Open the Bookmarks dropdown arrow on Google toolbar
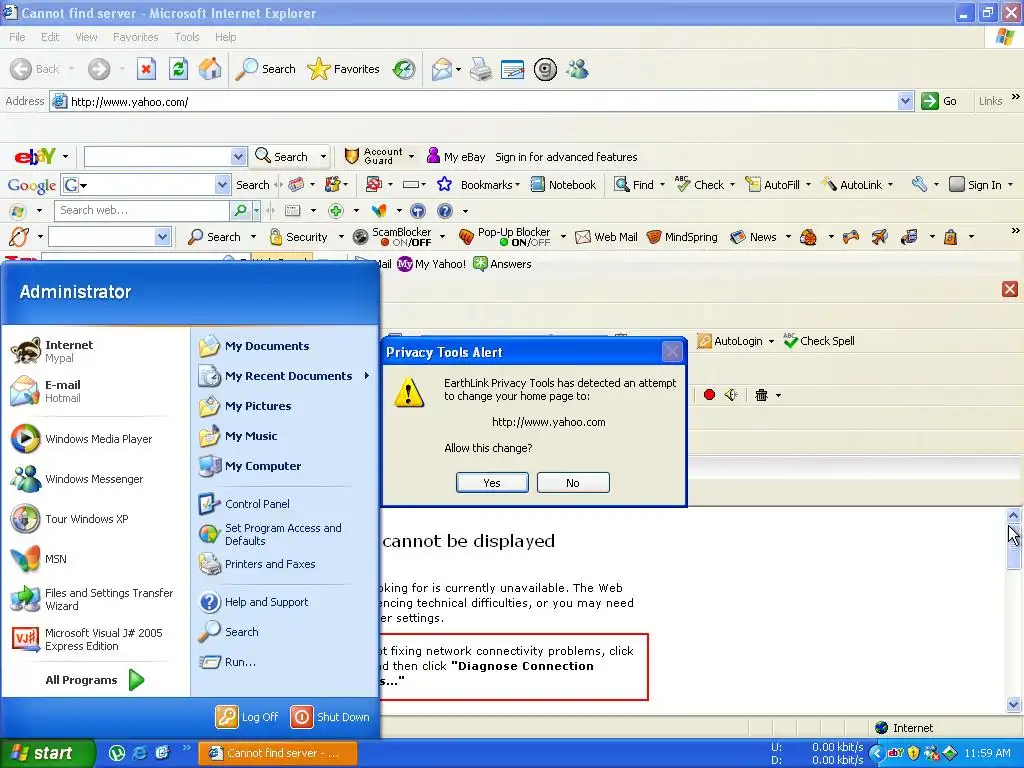Image resolution: width=1024 pixels, height=768 pixels. coord(518,185)
